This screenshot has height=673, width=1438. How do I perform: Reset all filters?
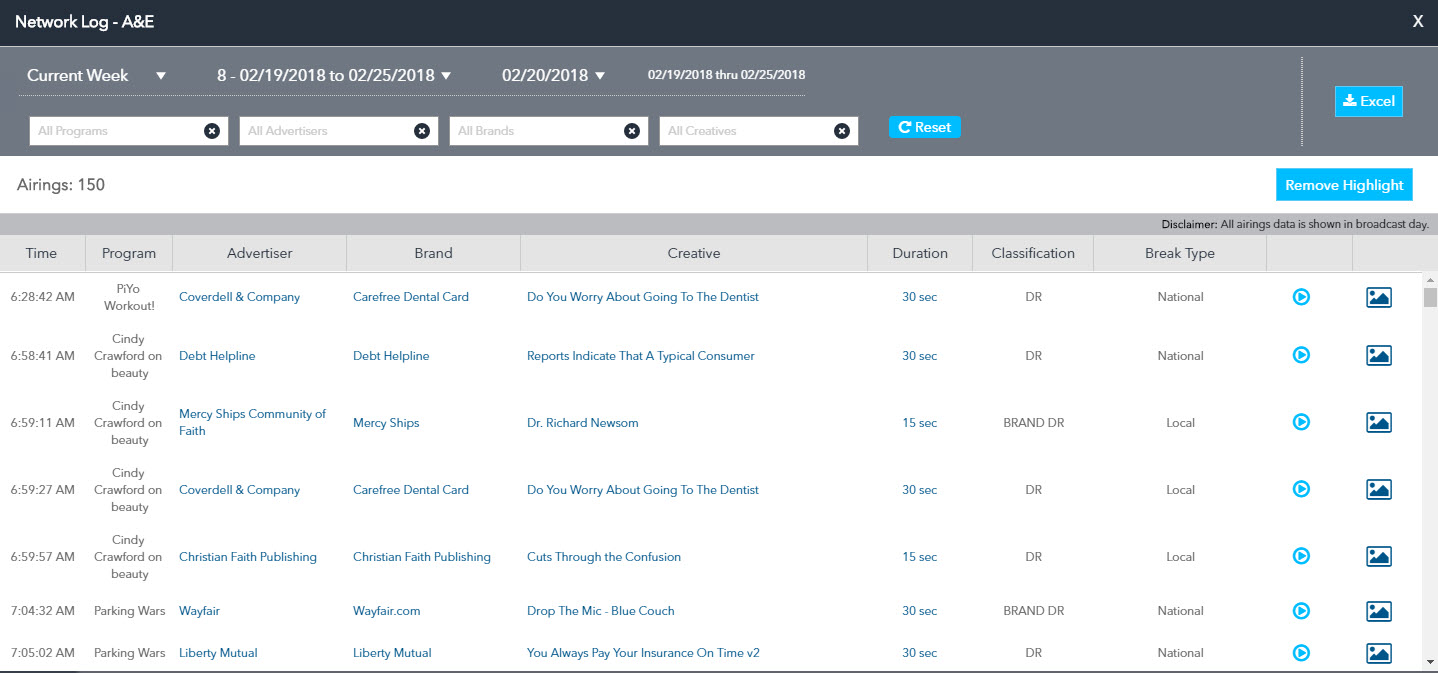coord(925,127)
